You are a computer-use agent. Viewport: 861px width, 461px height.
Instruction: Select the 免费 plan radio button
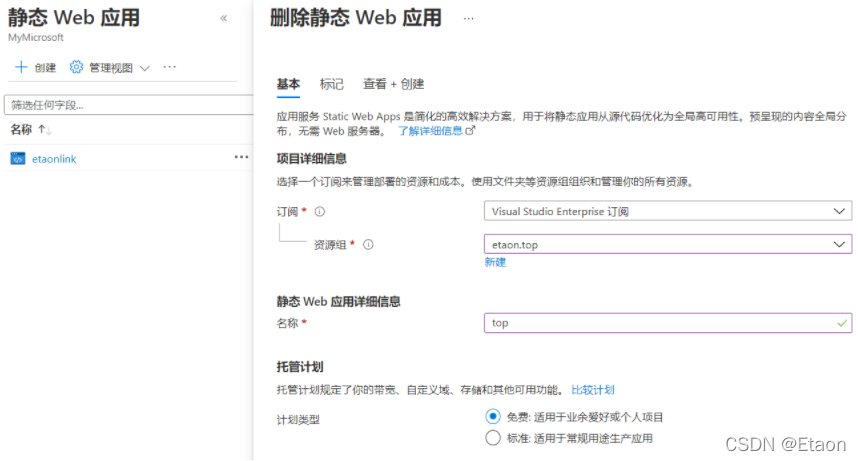click(x=493, y=417)
